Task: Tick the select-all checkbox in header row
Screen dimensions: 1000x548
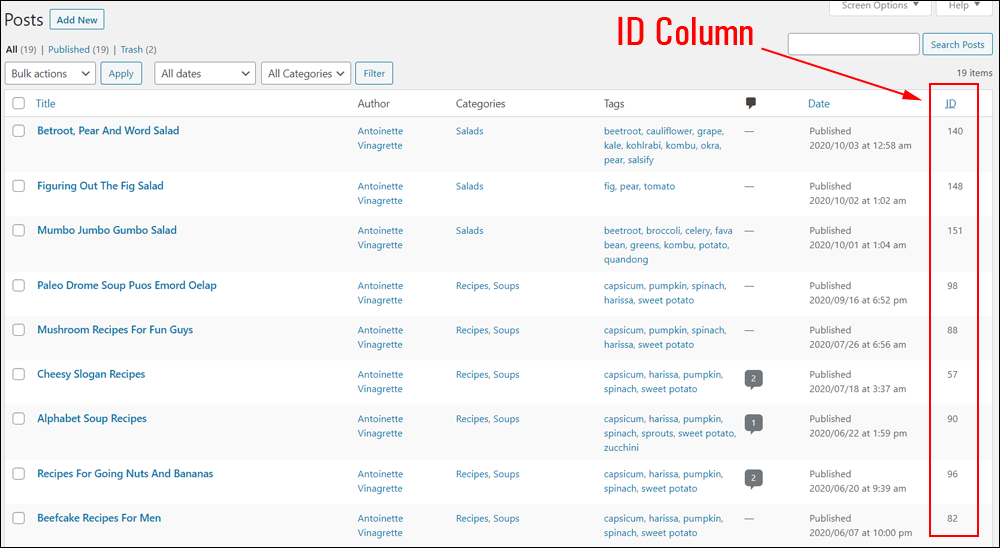Action: coord(18,103)
